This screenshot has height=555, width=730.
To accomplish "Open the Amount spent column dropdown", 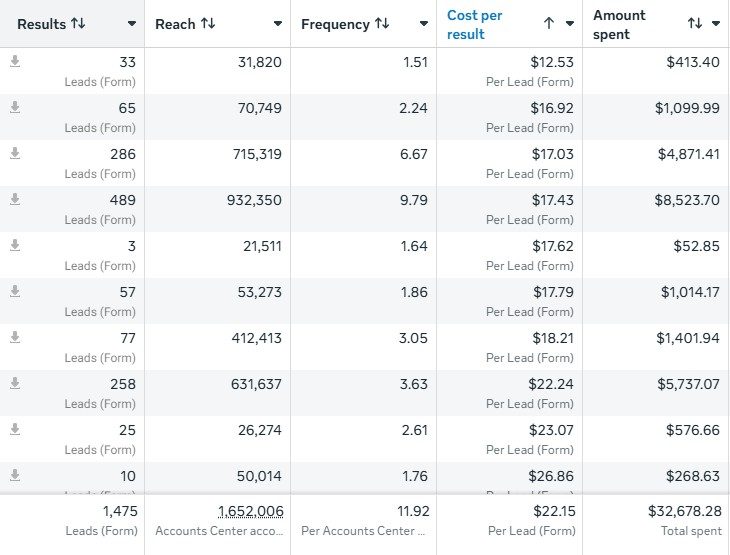I will (x=716, y=24).
